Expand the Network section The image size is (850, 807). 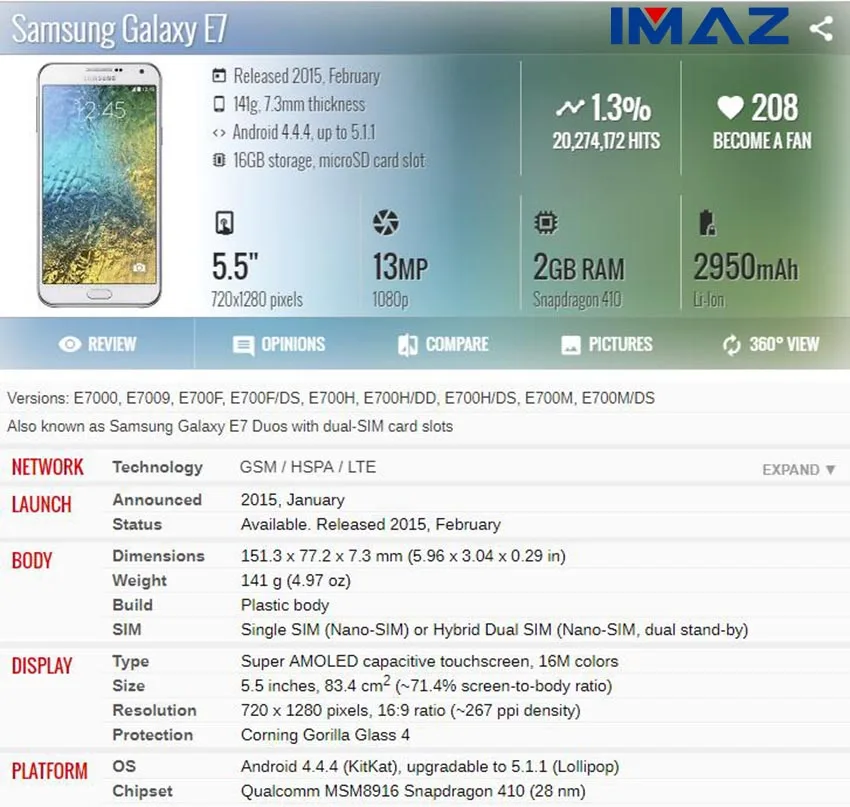tap(799, 469)
